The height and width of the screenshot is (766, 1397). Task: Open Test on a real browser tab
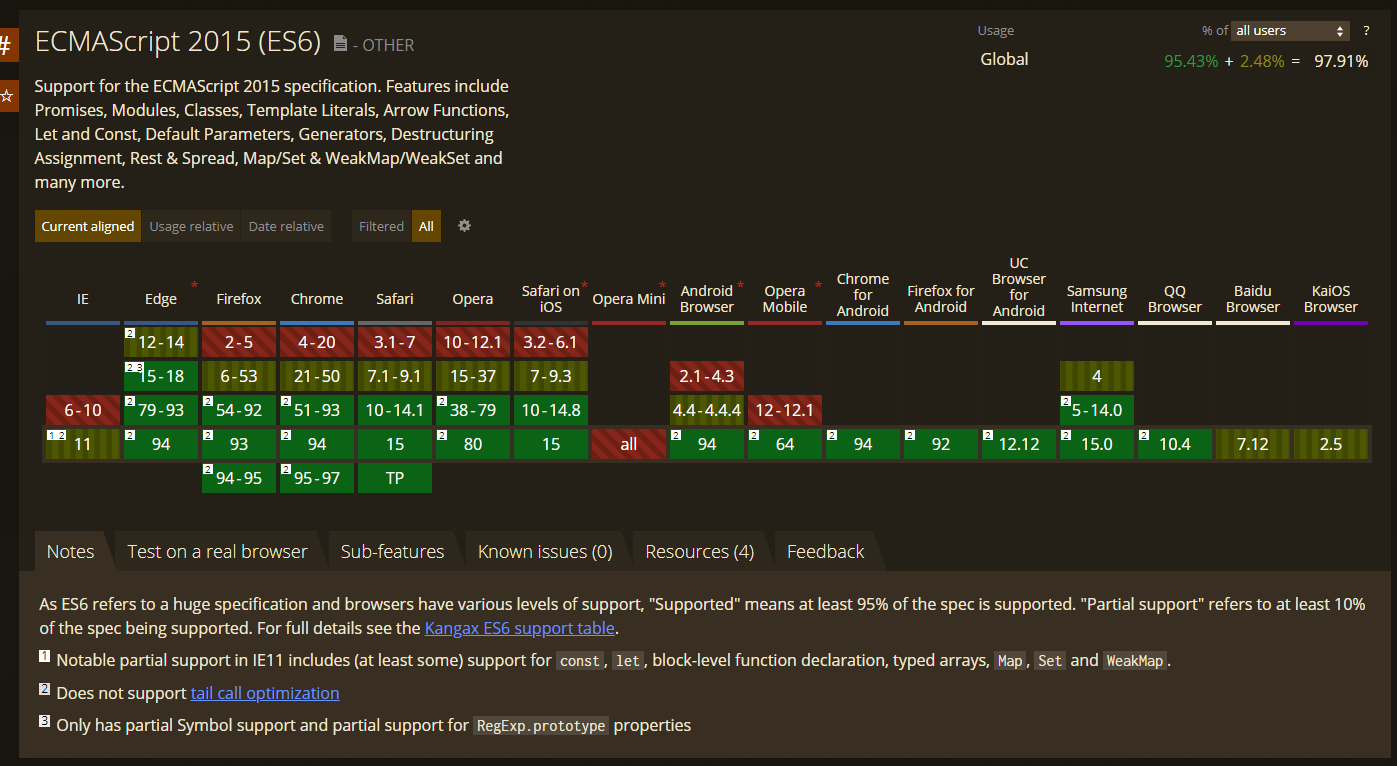[218, 551]
